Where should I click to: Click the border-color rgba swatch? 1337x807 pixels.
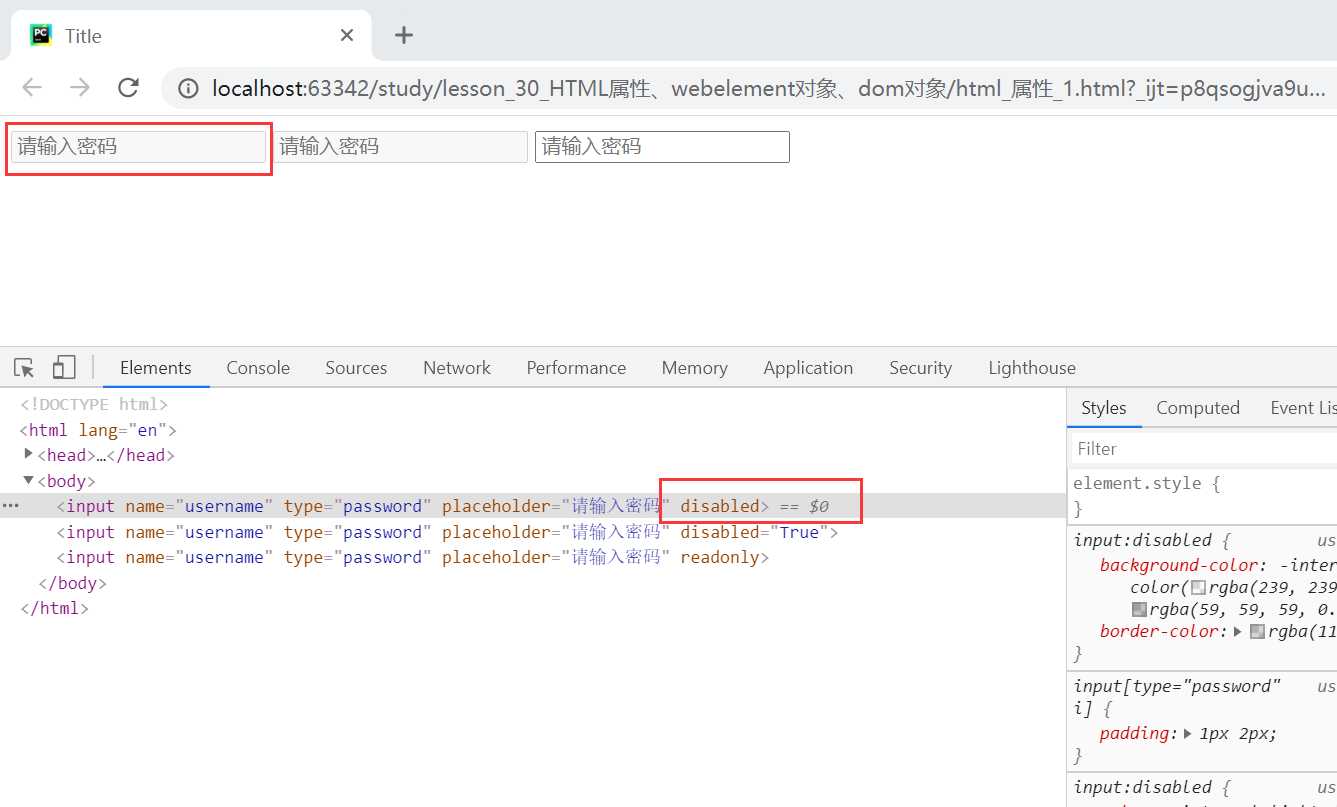click(1257, 632)
